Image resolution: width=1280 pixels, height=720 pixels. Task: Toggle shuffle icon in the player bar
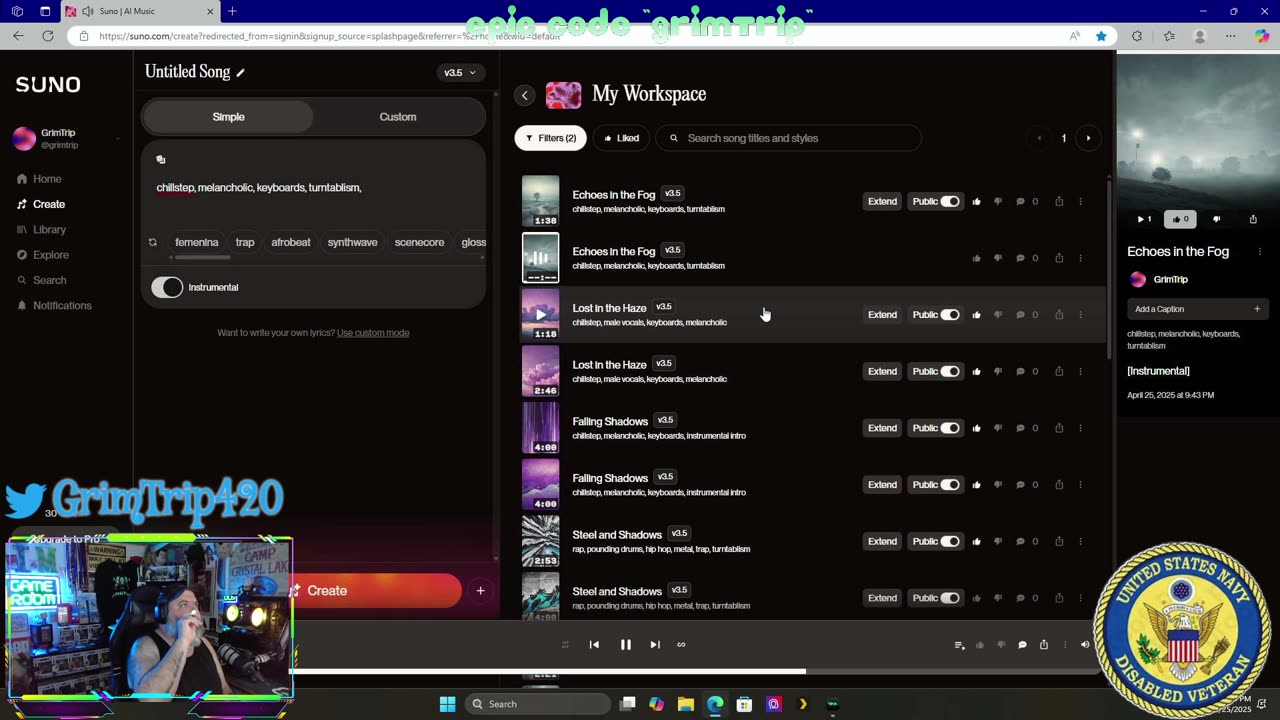[565, 645]
